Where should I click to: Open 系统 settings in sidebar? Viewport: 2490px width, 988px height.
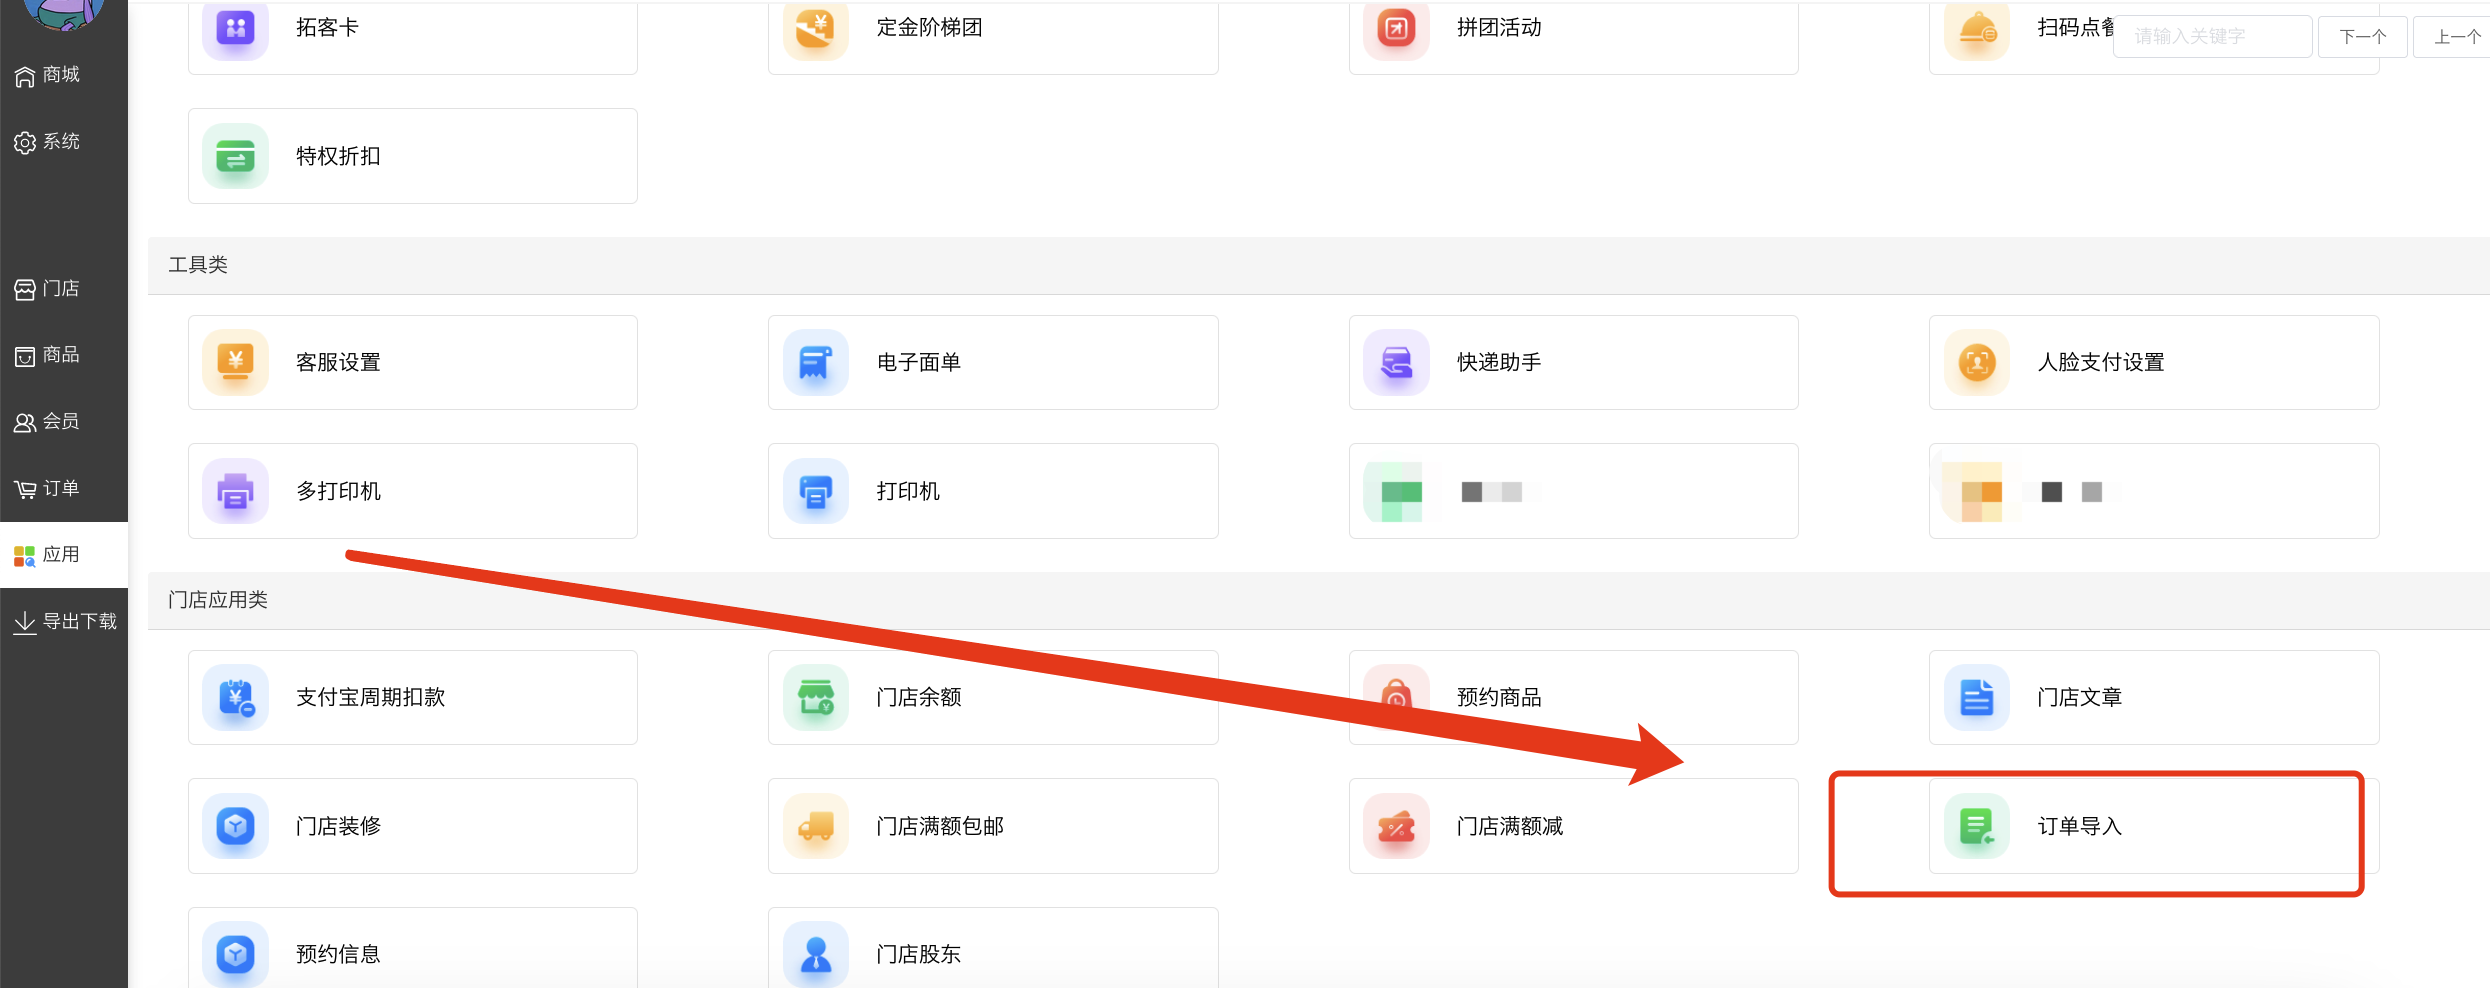(47, 142)
